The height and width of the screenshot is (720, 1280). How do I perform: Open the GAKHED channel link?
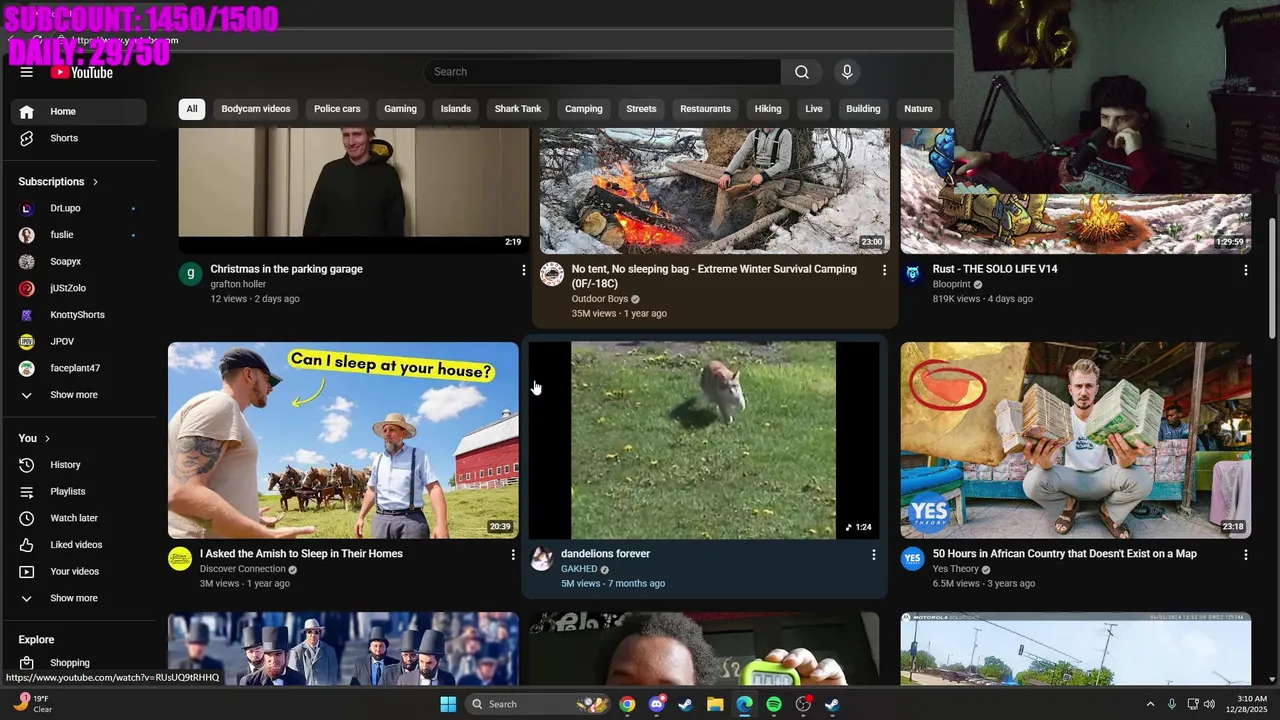pyautogui.click(x=579, y=569)
